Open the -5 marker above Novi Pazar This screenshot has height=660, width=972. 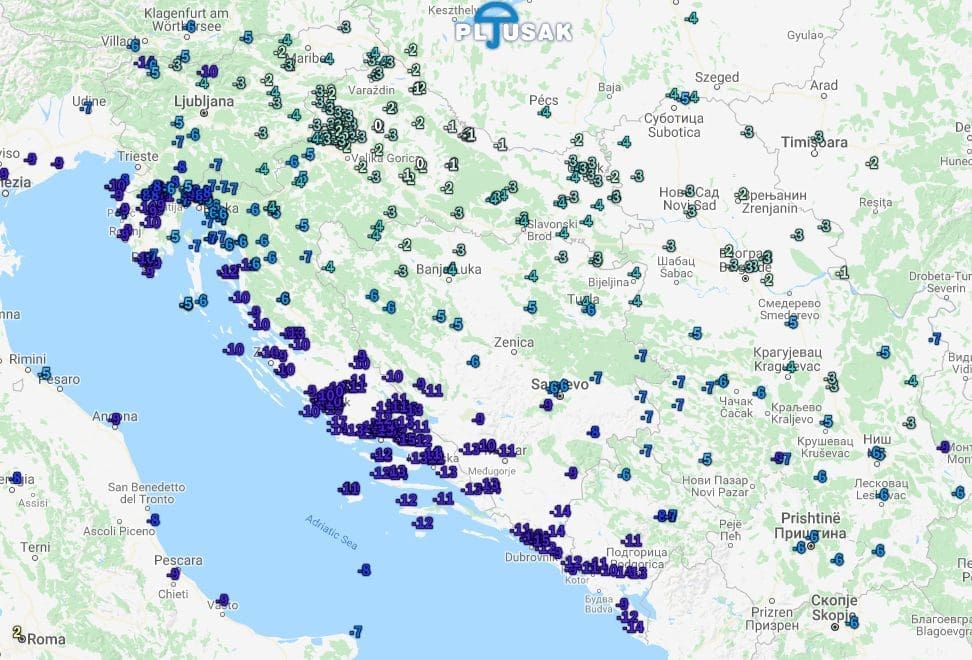[x=706, y=460]
